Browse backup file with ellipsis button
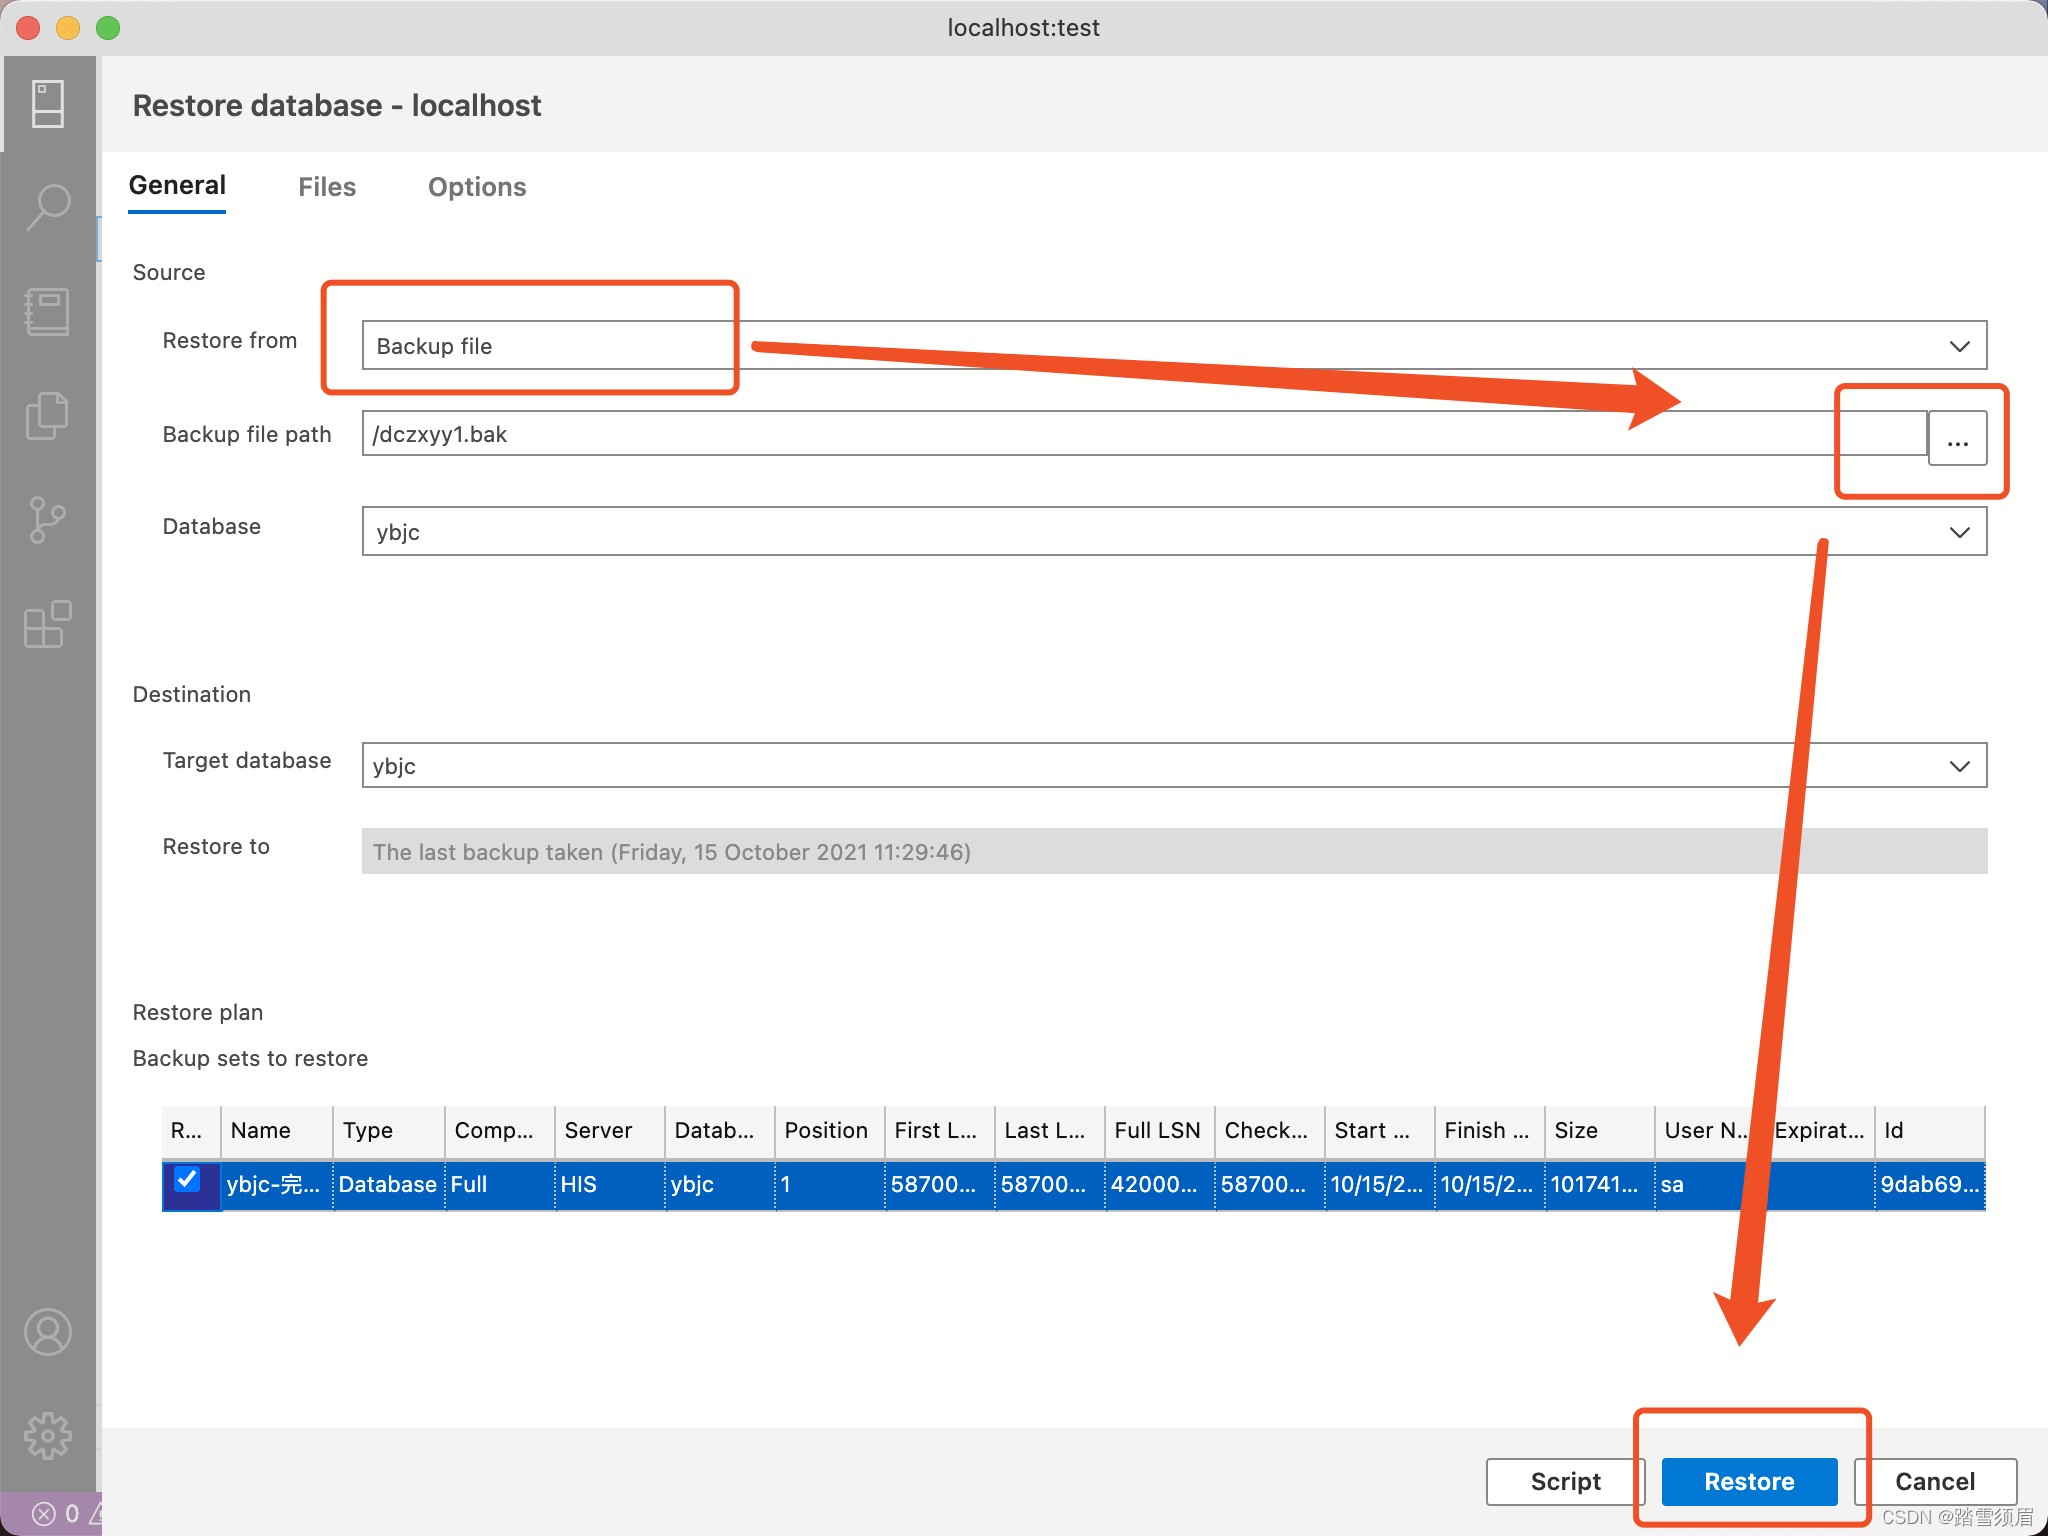 pyautogui.click(x=1957, y=440)
